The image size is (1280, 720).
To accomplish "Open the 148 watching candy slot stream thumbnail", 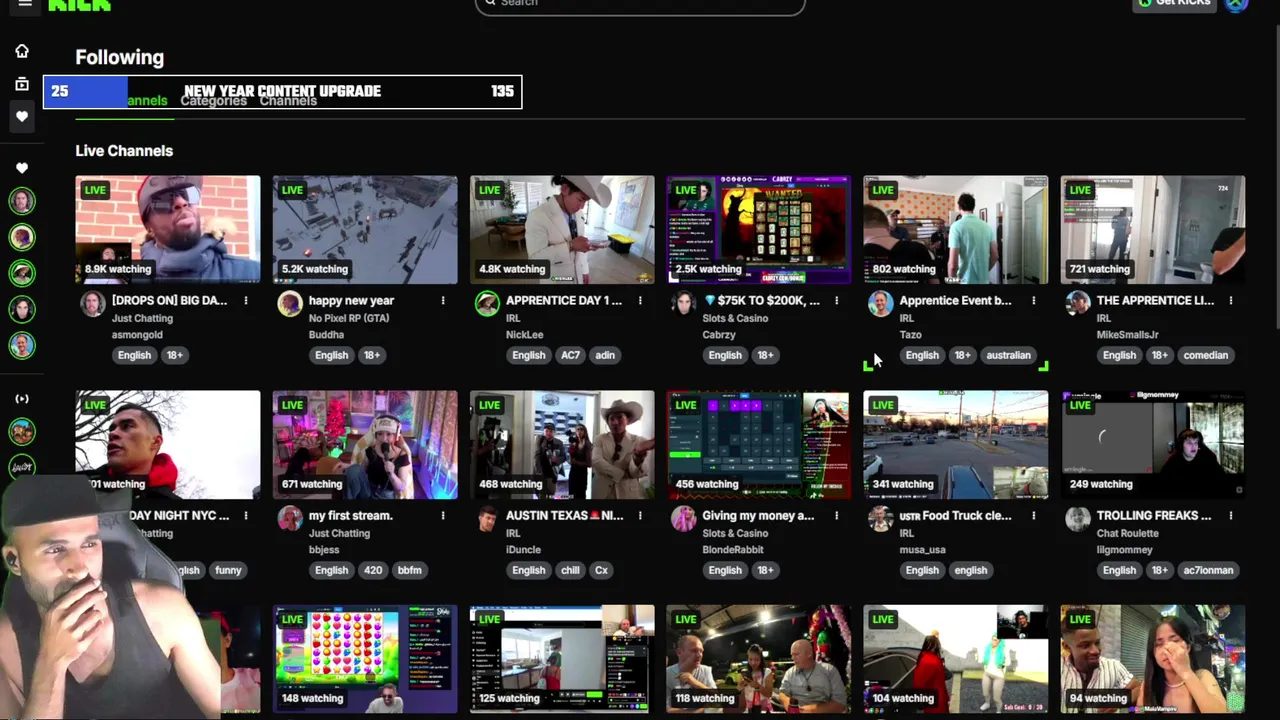I will click(x=365, y=659).
